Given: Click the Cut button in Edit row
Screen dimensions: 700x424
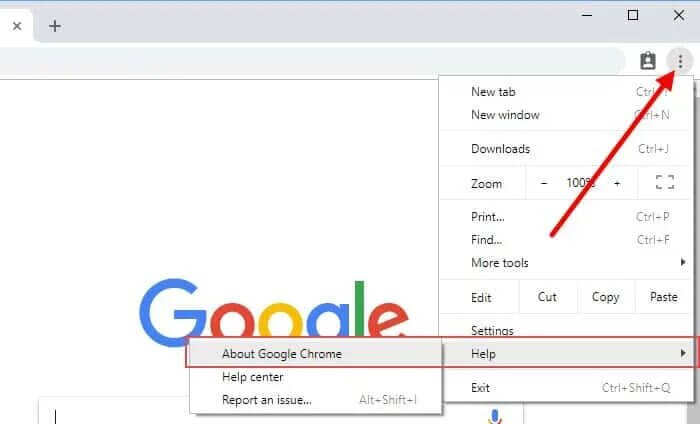Looking at the screenshot, I should 547,297.
